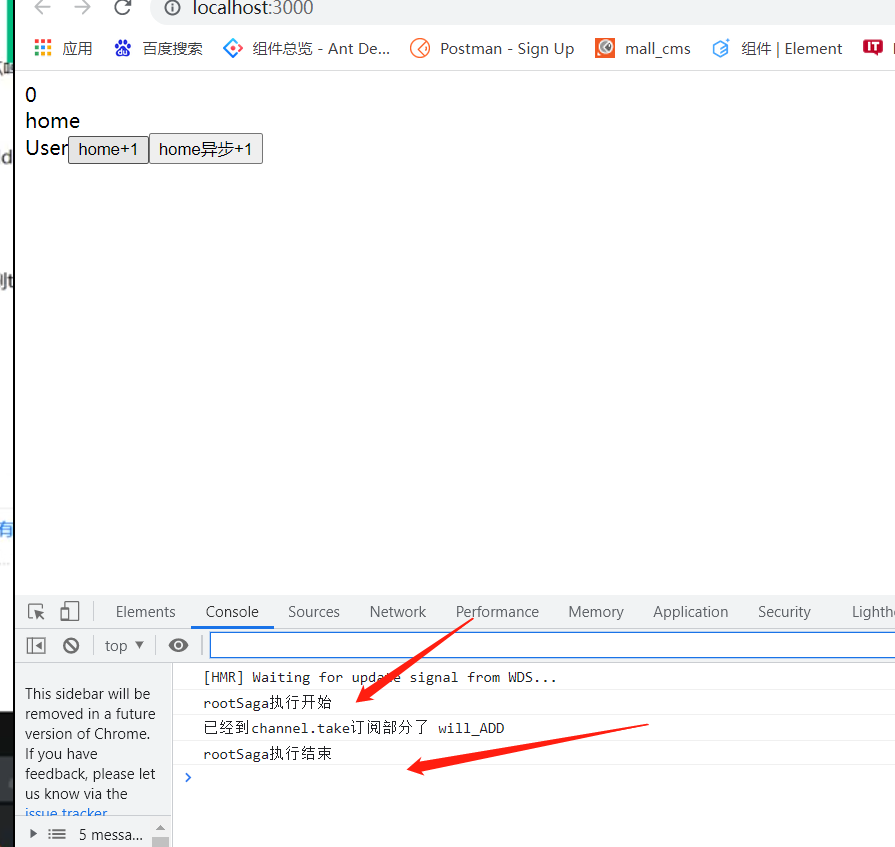The image size is (895, 847).
Task: Click the browser forward arrow
Action: 83,7
